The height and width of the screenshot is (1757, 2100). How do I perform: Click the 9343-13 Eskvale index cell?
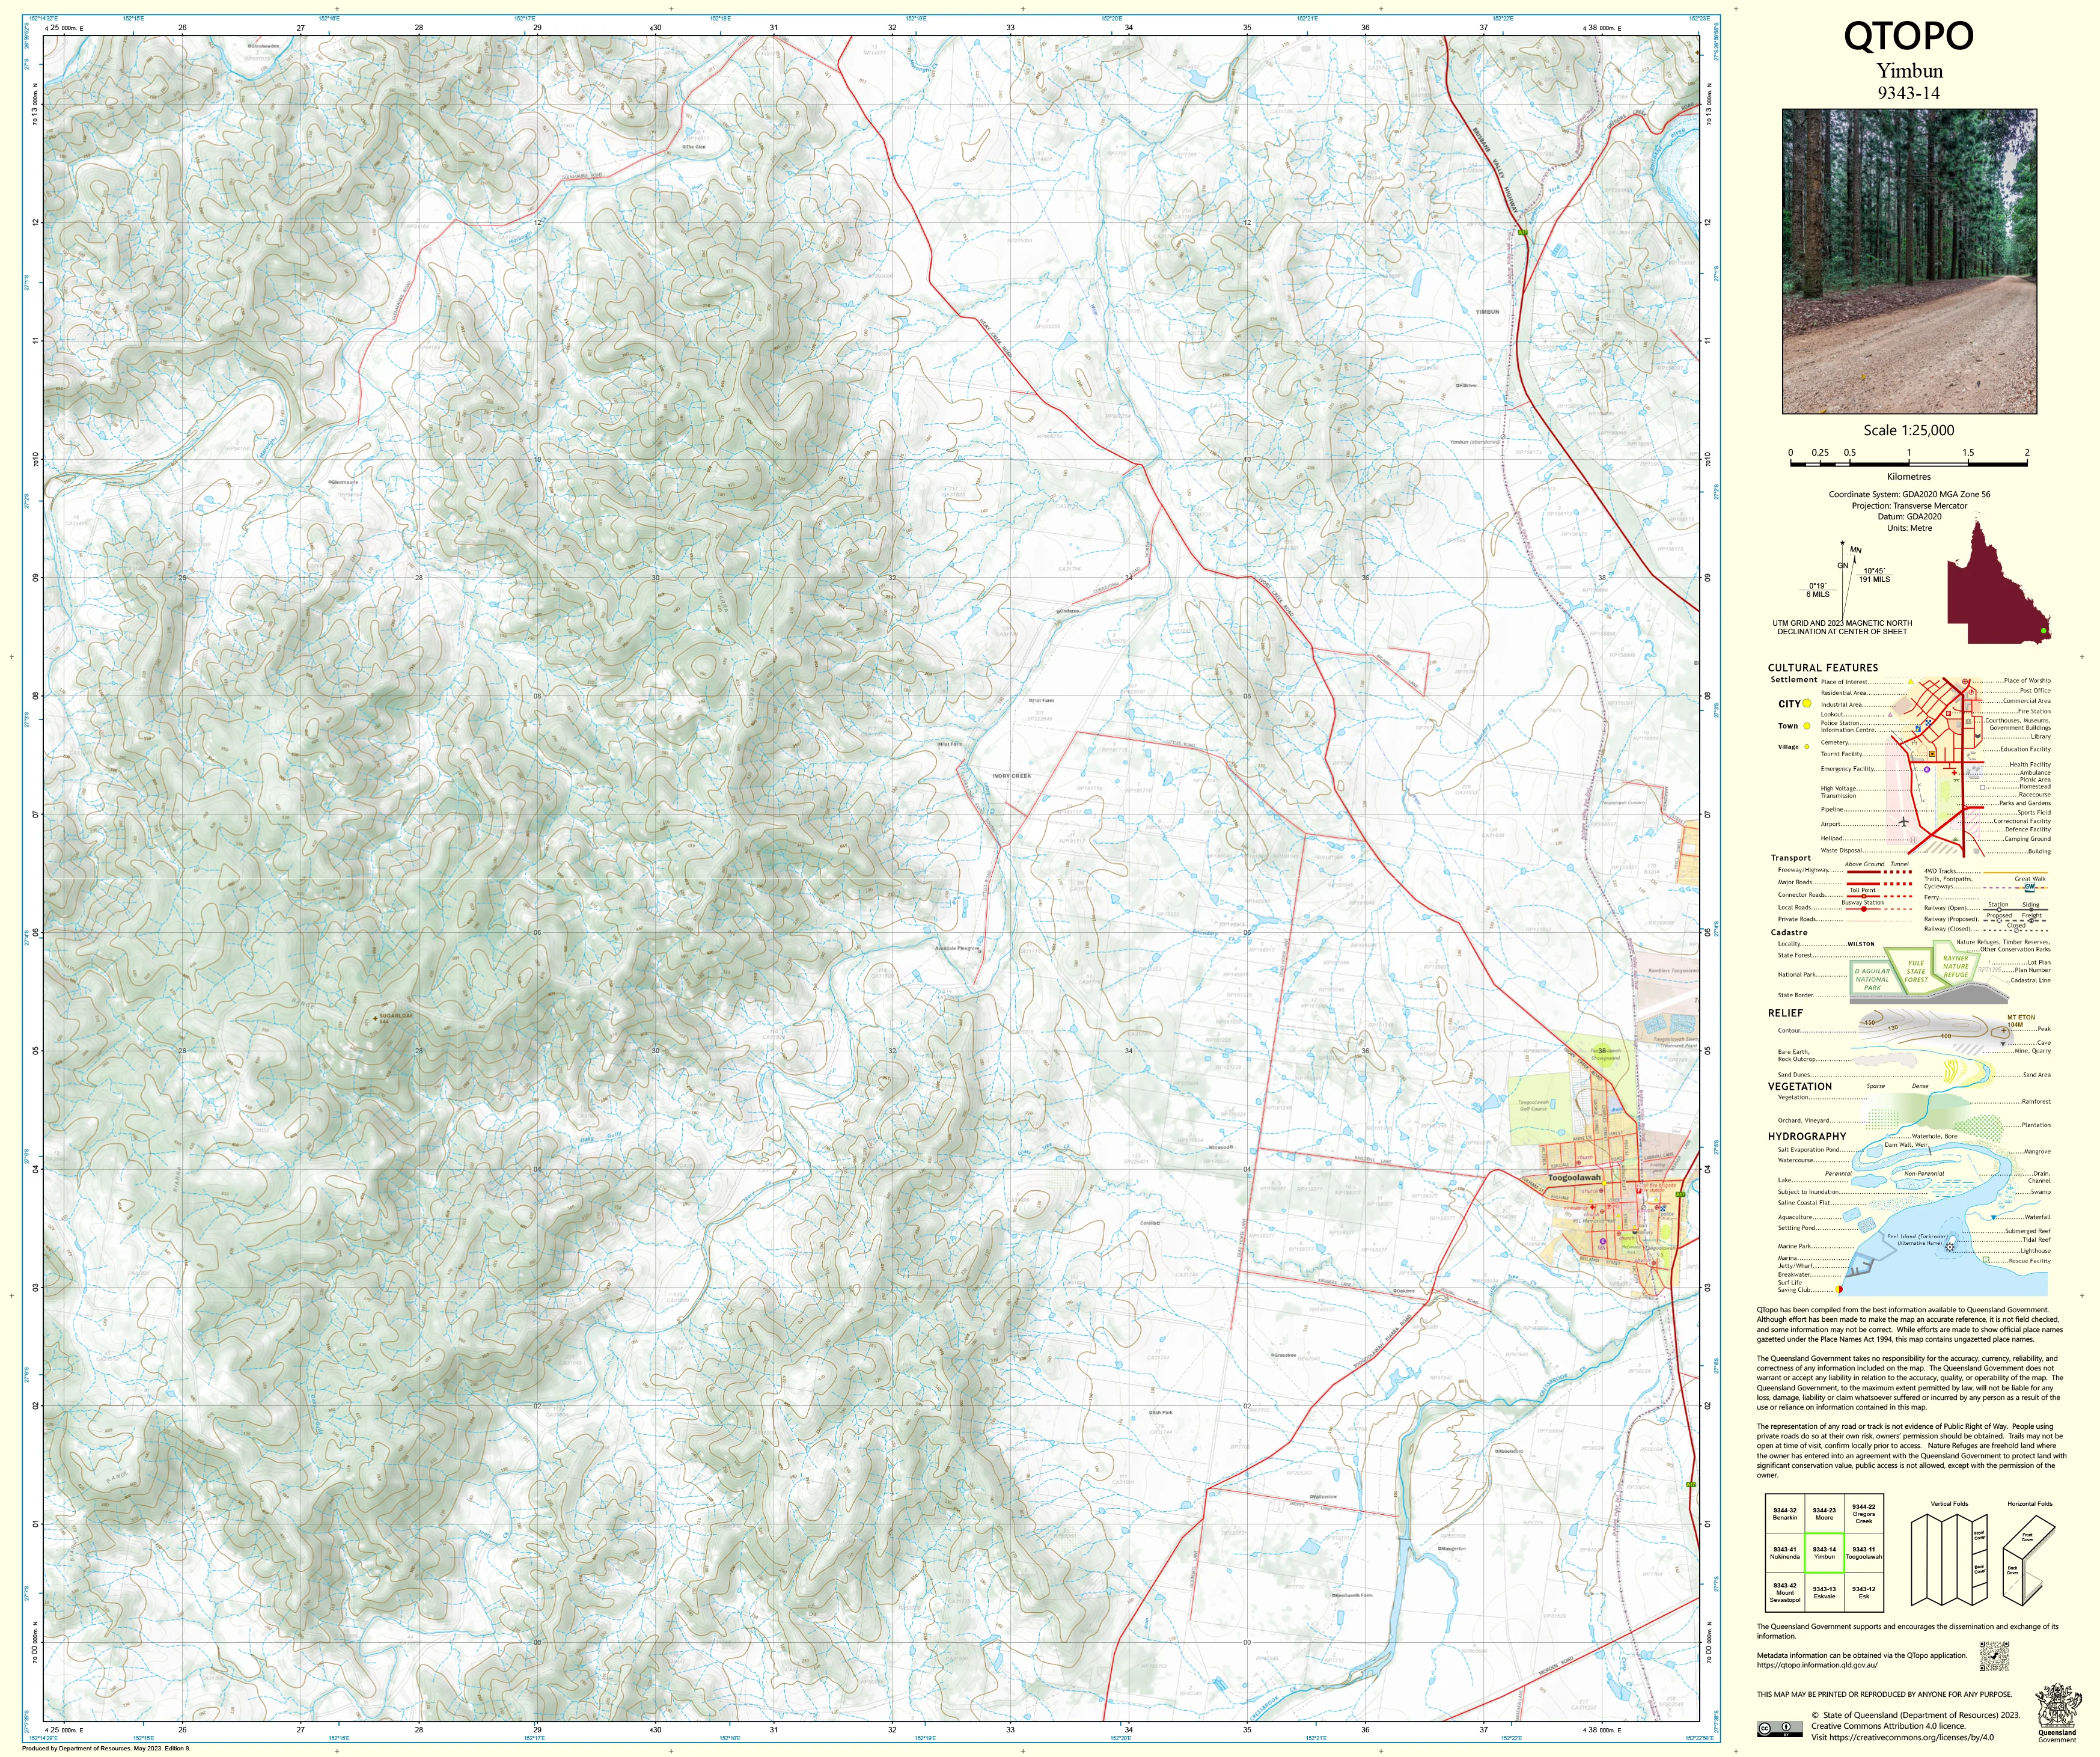(x=1824, y=1592)
